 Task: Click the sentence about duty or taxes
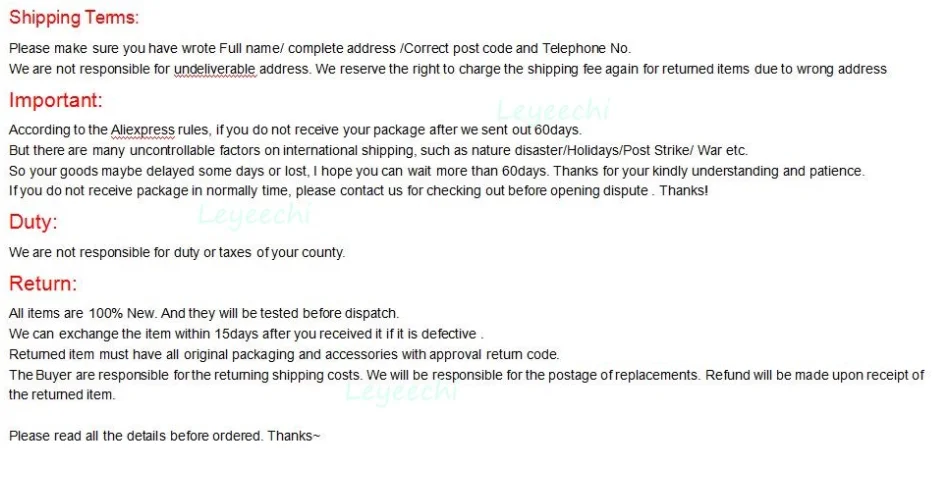(x=177, y=253)
